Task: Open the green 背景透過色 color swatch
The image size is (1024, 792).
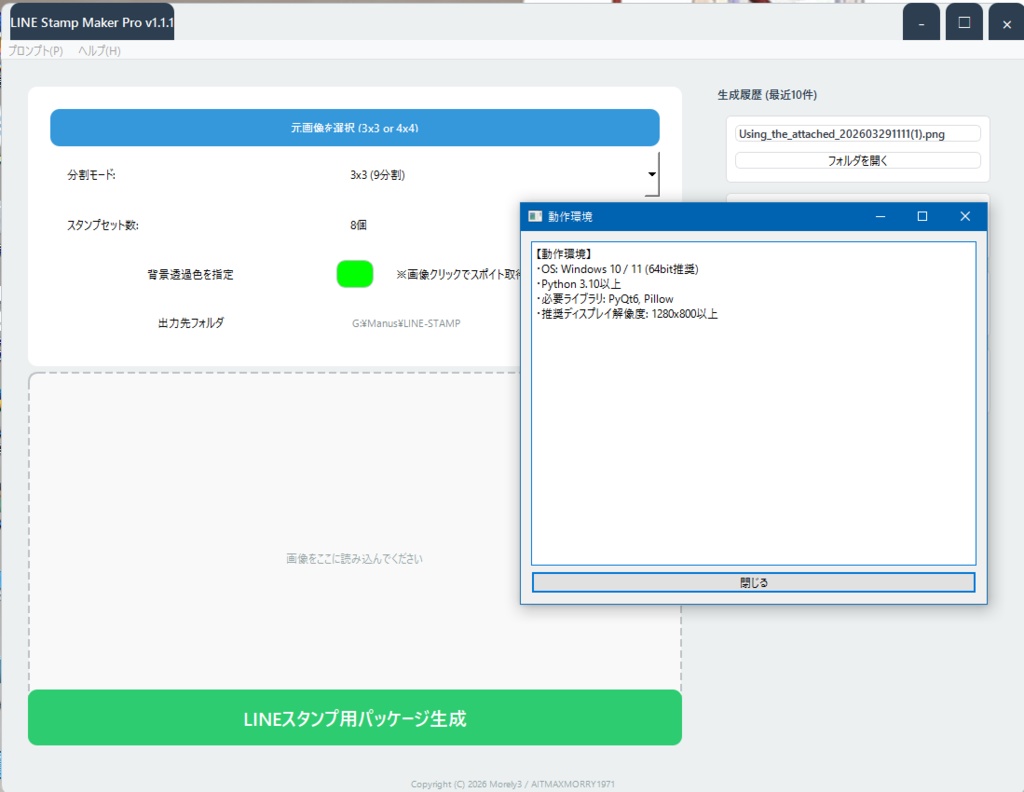Action: click(x=354, y=274)
